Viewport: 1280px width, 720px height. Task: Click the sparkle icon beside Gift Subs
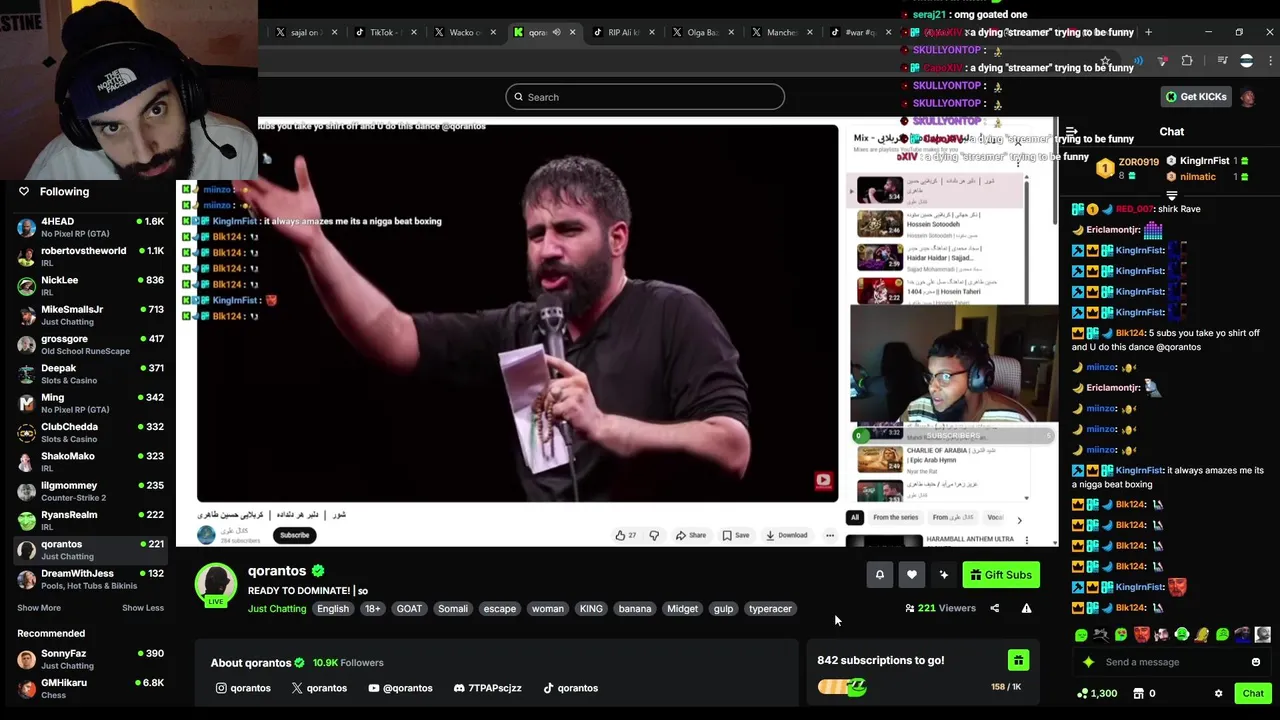point(944,575)
